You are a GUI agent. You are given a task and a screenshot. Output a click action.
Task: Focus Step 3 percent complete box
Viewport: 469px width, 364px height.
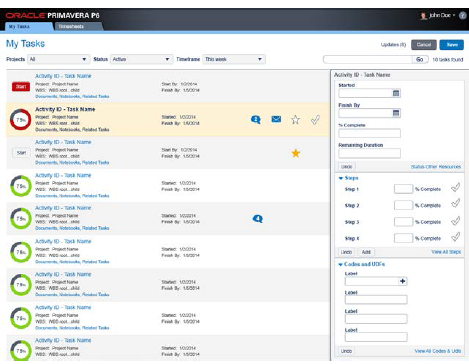(x=403, y=222)
